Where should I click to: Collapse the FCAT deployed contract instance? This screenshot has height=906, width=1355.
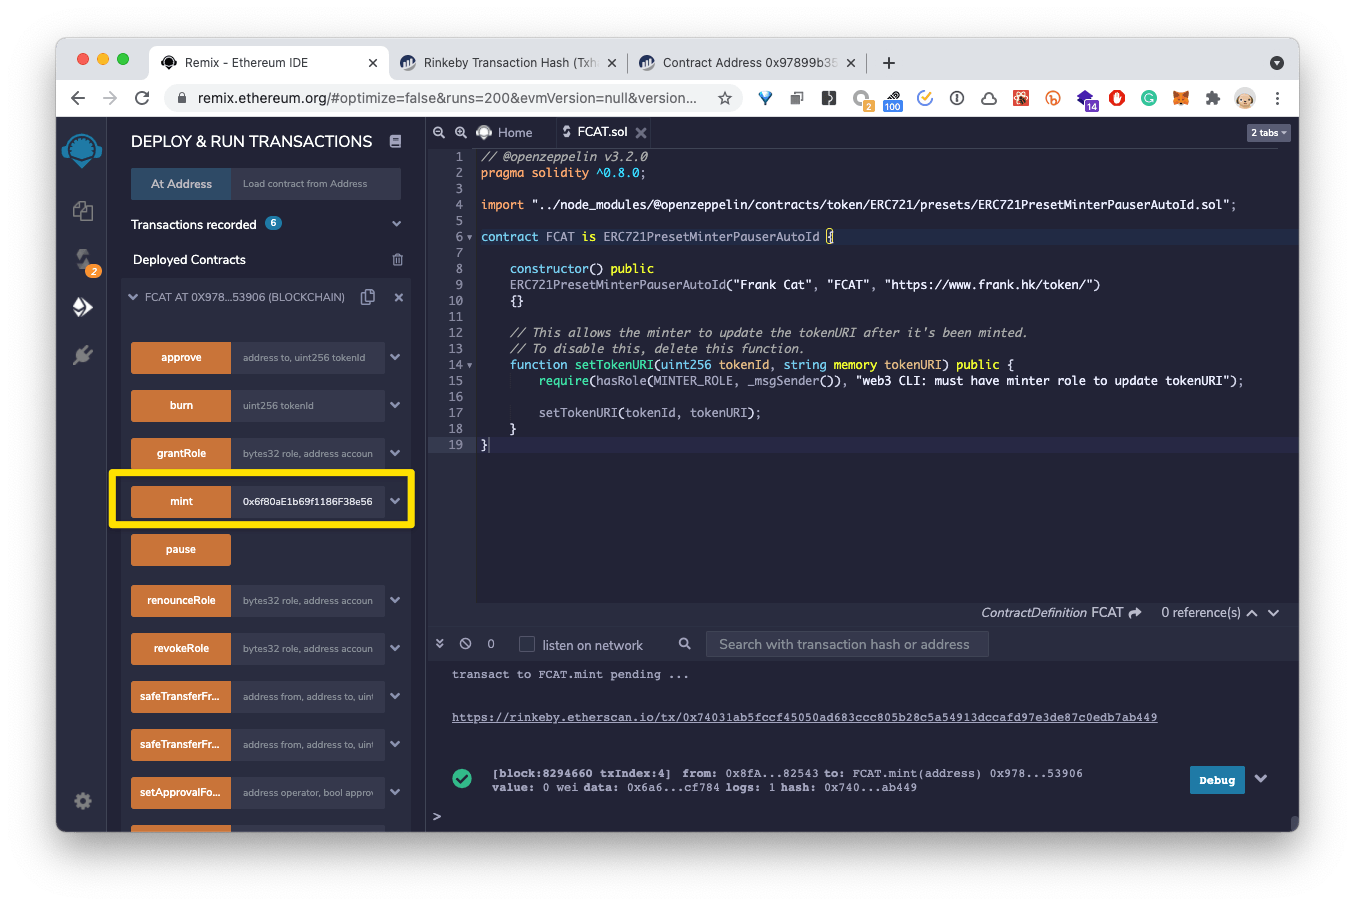[133, 297]
